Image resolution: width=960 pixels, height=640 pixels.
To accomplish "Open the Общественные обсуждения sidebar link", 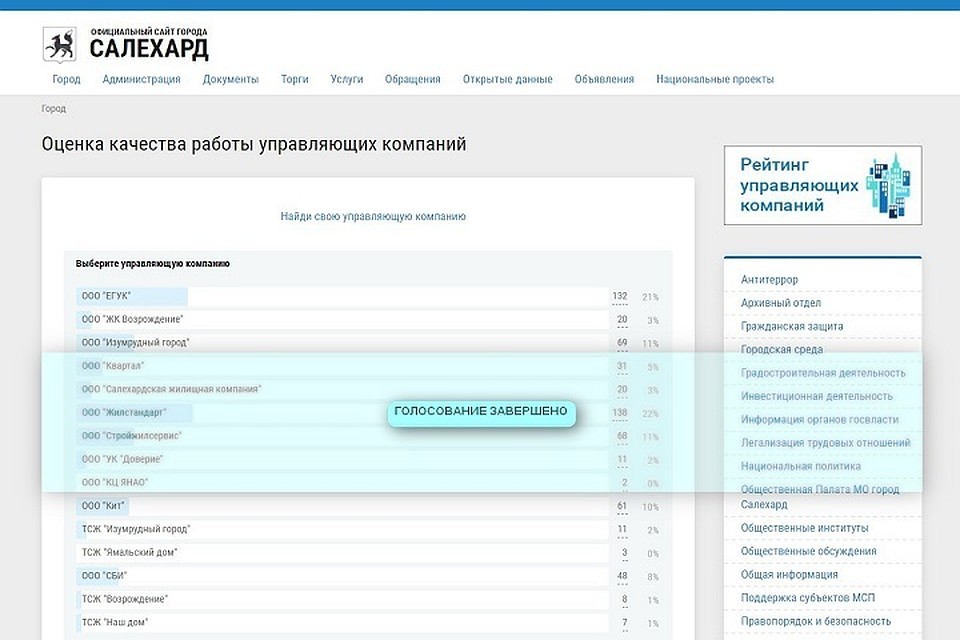I will pyautogui.click(x=809, y=551).
